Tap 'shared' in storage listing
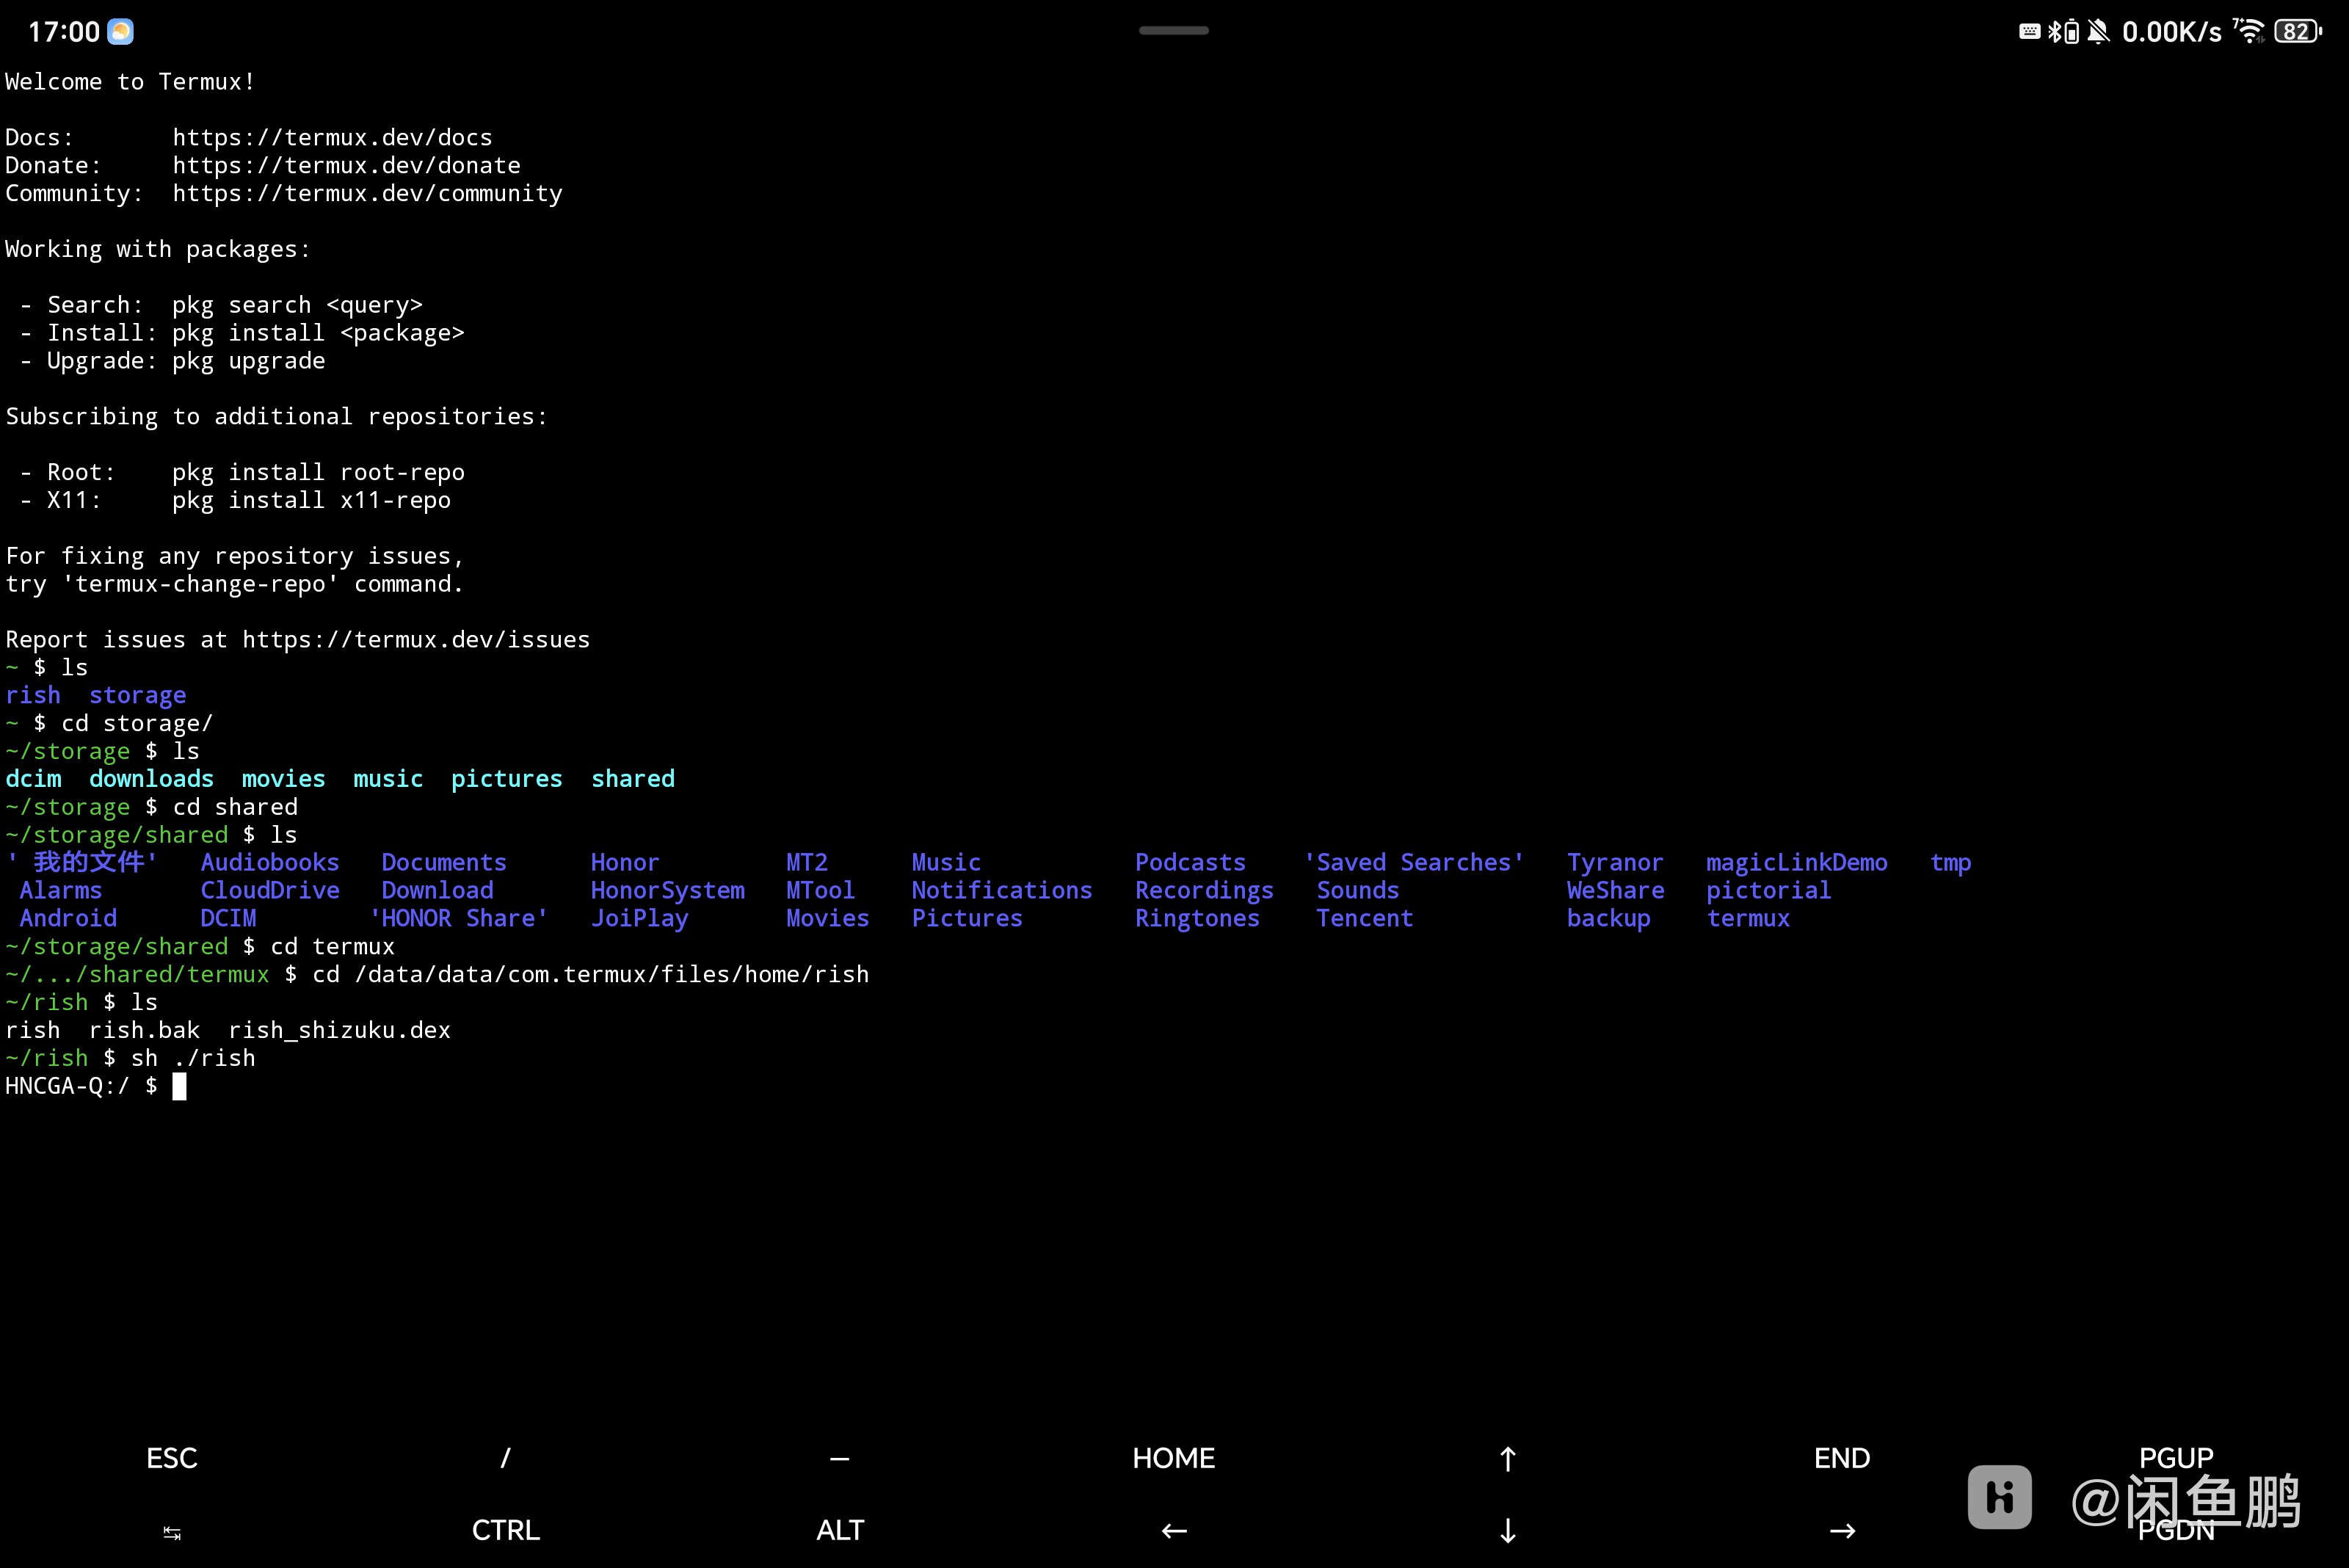The width and height of the screenshot is (2349, 1568). (633, 778)
